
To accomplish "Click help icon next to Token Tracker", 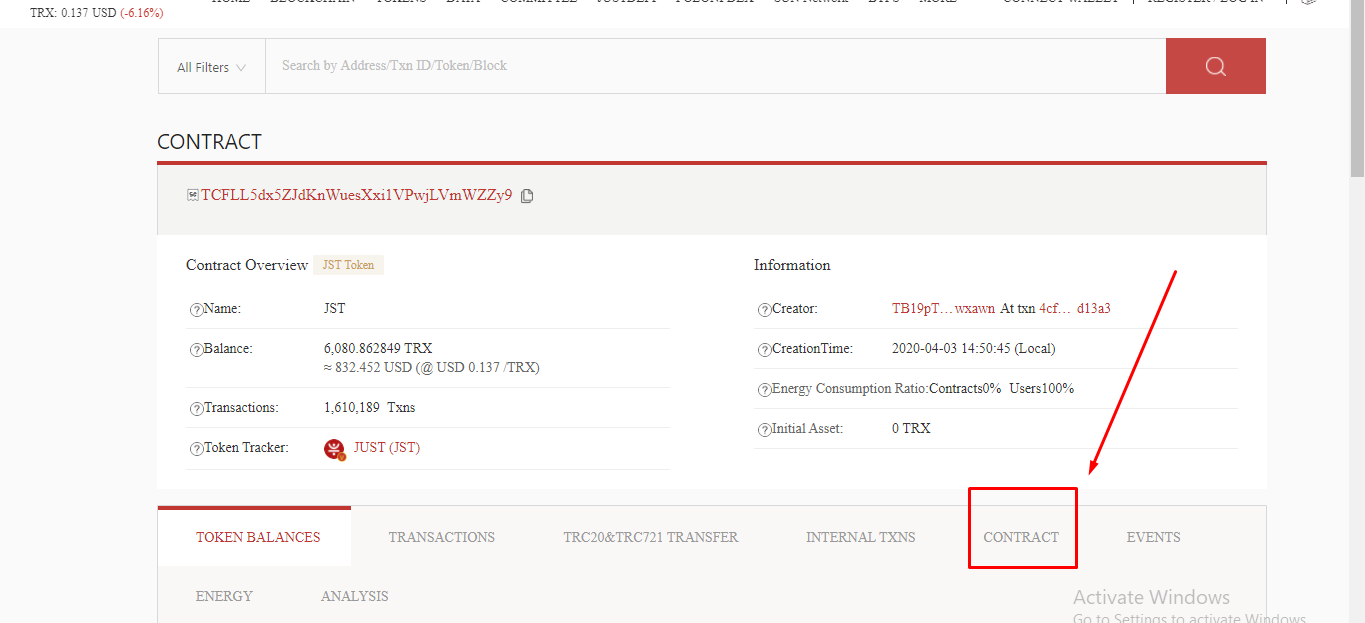I will click(x=196, y=449).
